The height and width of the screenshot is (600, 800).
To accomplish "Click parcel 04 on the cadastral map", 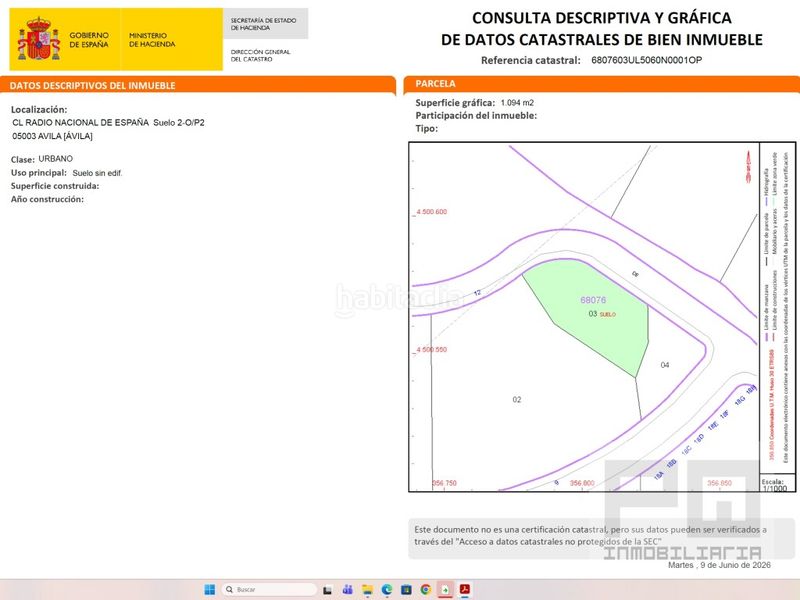I will [x=665, y=365].
